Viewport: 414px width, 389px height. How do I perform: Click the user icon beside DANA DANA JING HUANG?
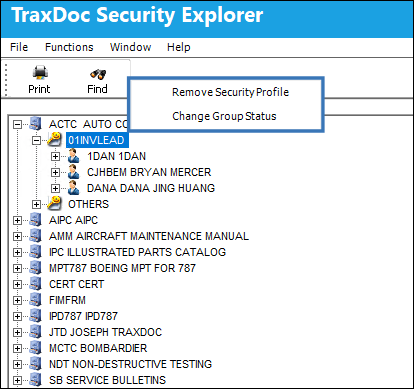point(74,188)
